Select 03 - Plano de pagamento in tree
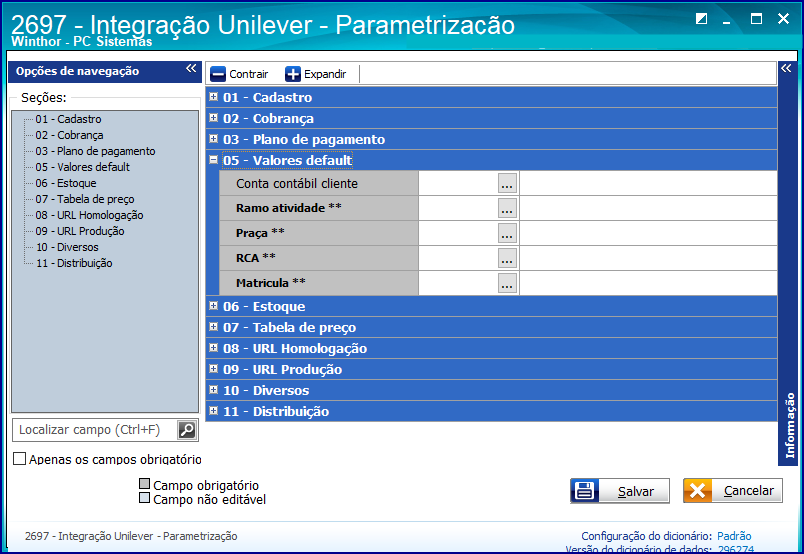 point(95,151)
